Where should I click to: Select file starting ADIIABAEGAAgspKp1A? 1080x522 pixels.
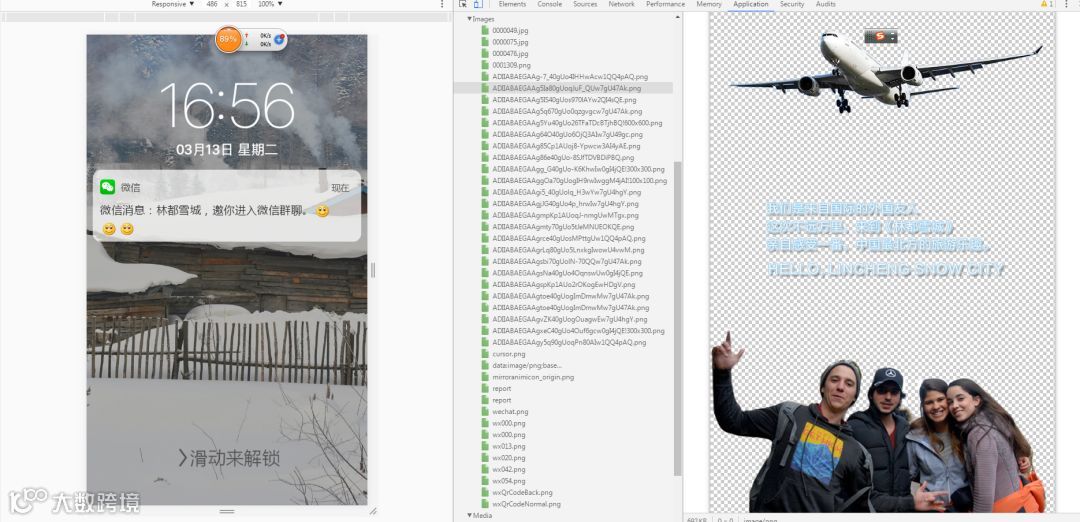563,284
